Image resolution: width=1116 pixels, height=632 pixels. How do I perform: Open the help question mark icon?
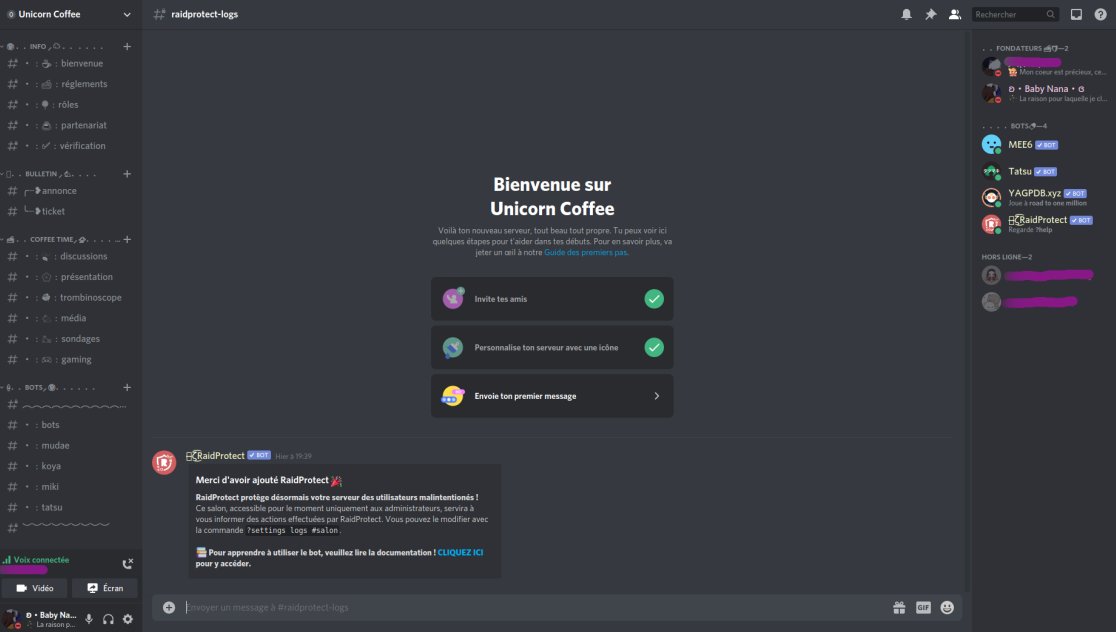pos(1100,14)
